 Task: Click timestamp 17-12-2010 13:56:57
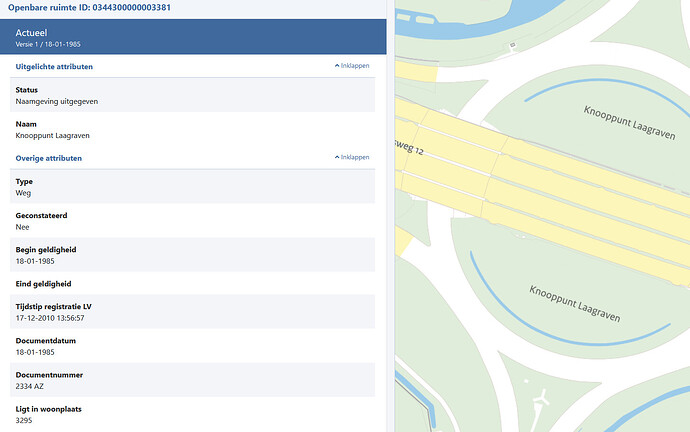pos(50,318)
